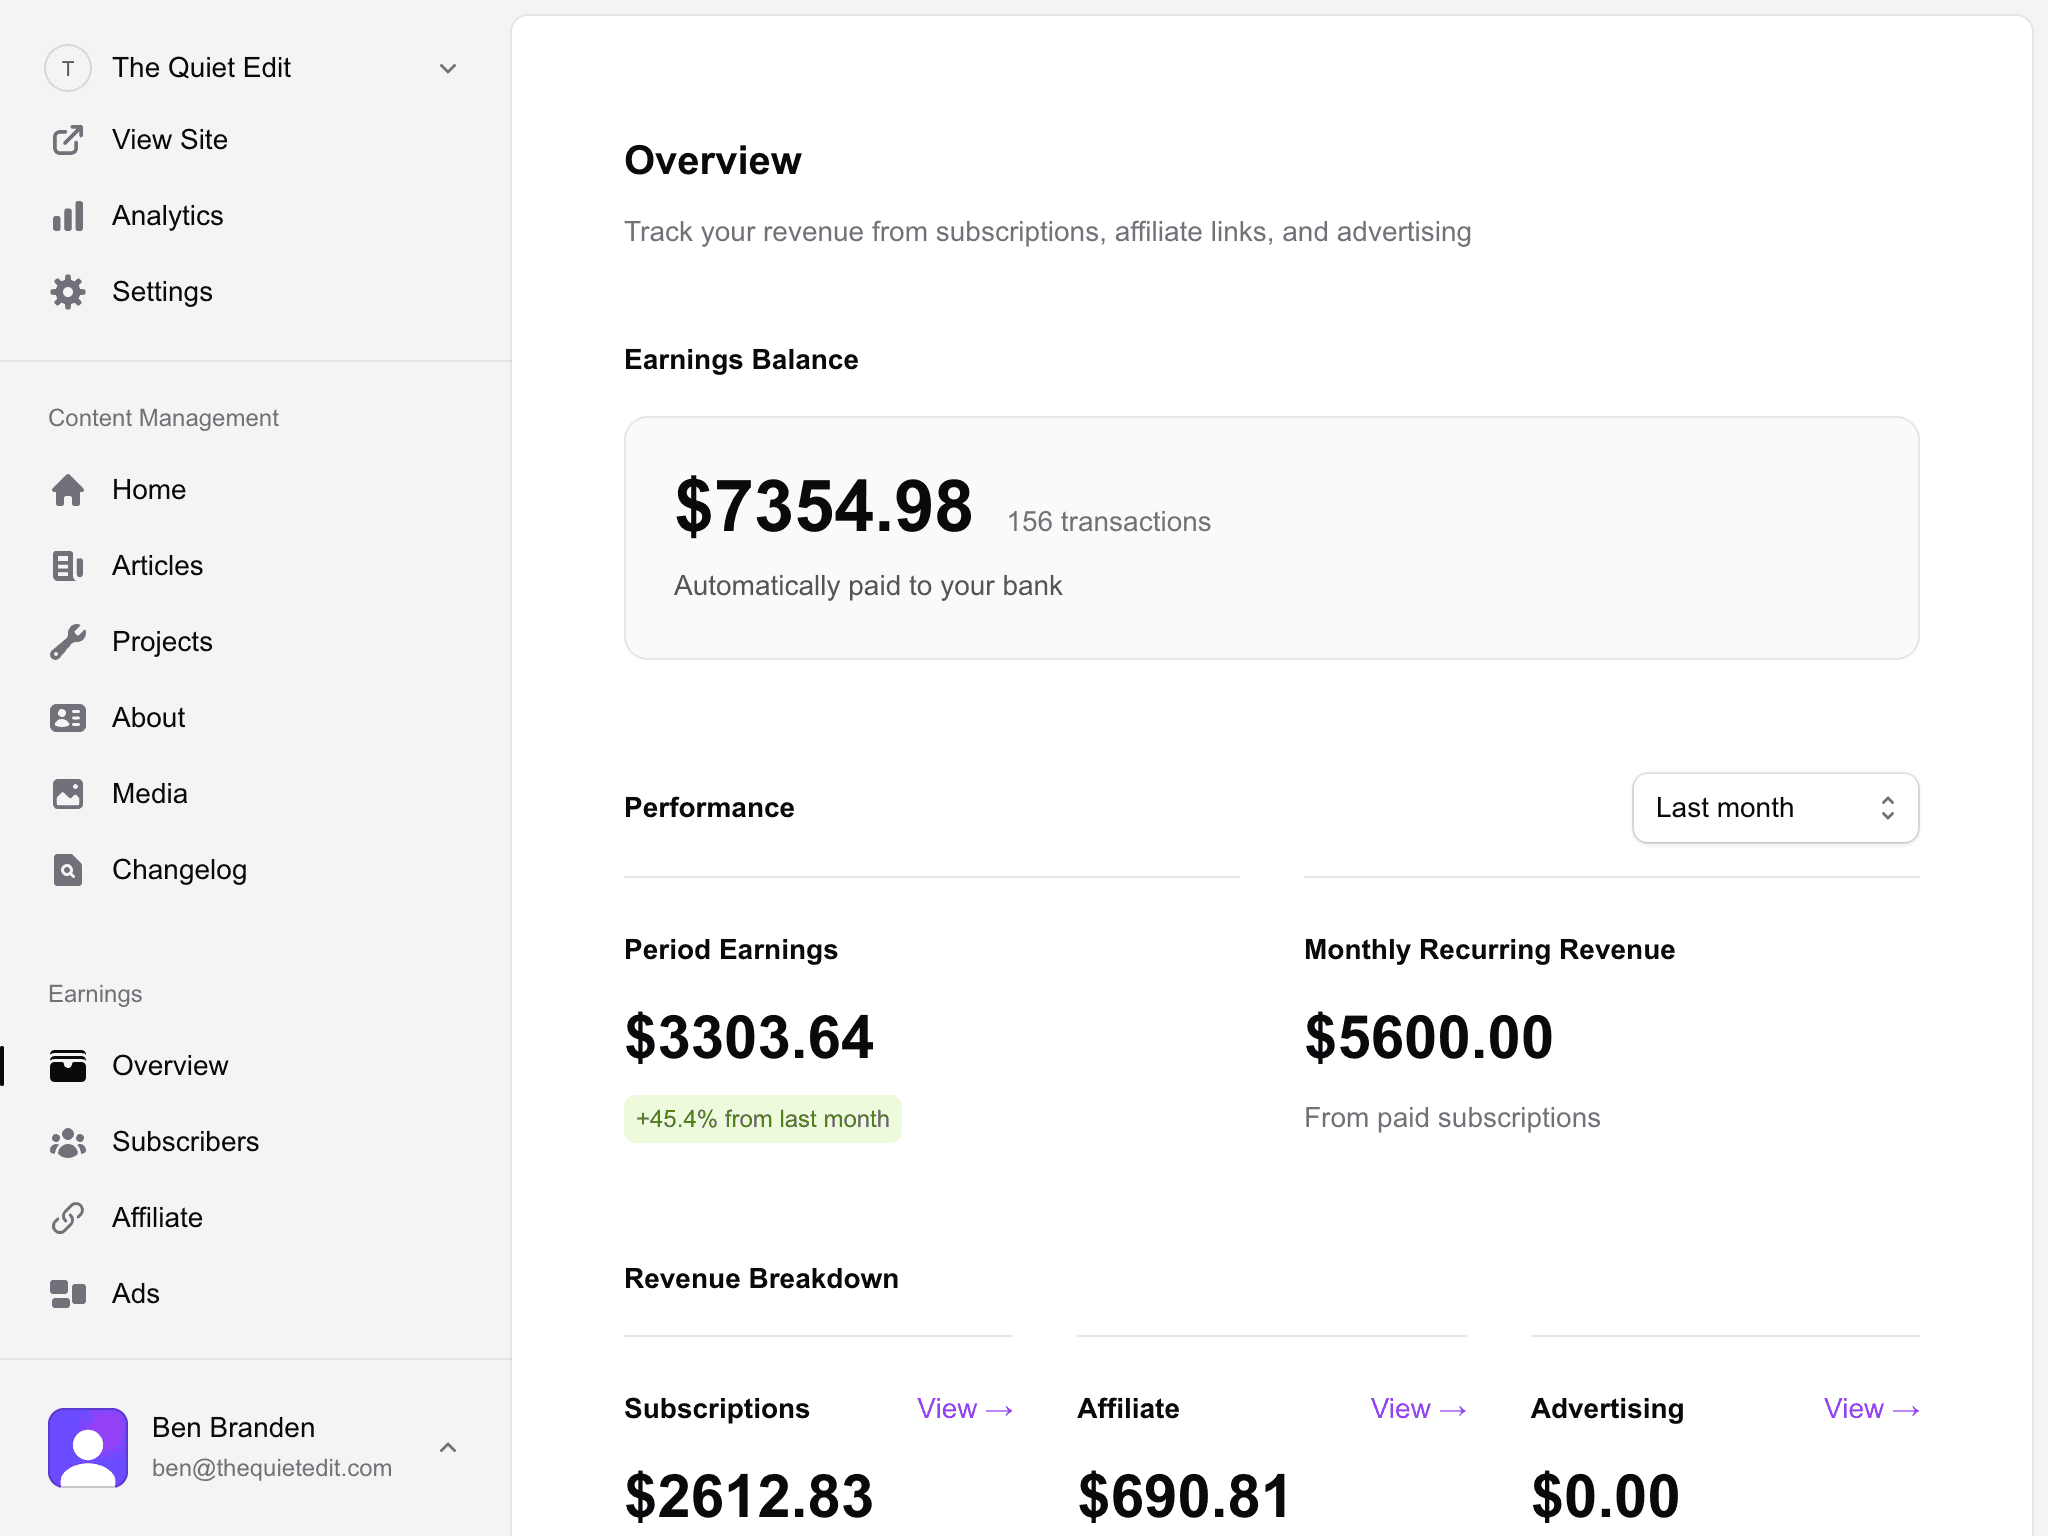This screenshot has width=2048, height=1536.
Task: Click View arrow beside Advertising revenue
Action: tap(1871, 1408)
